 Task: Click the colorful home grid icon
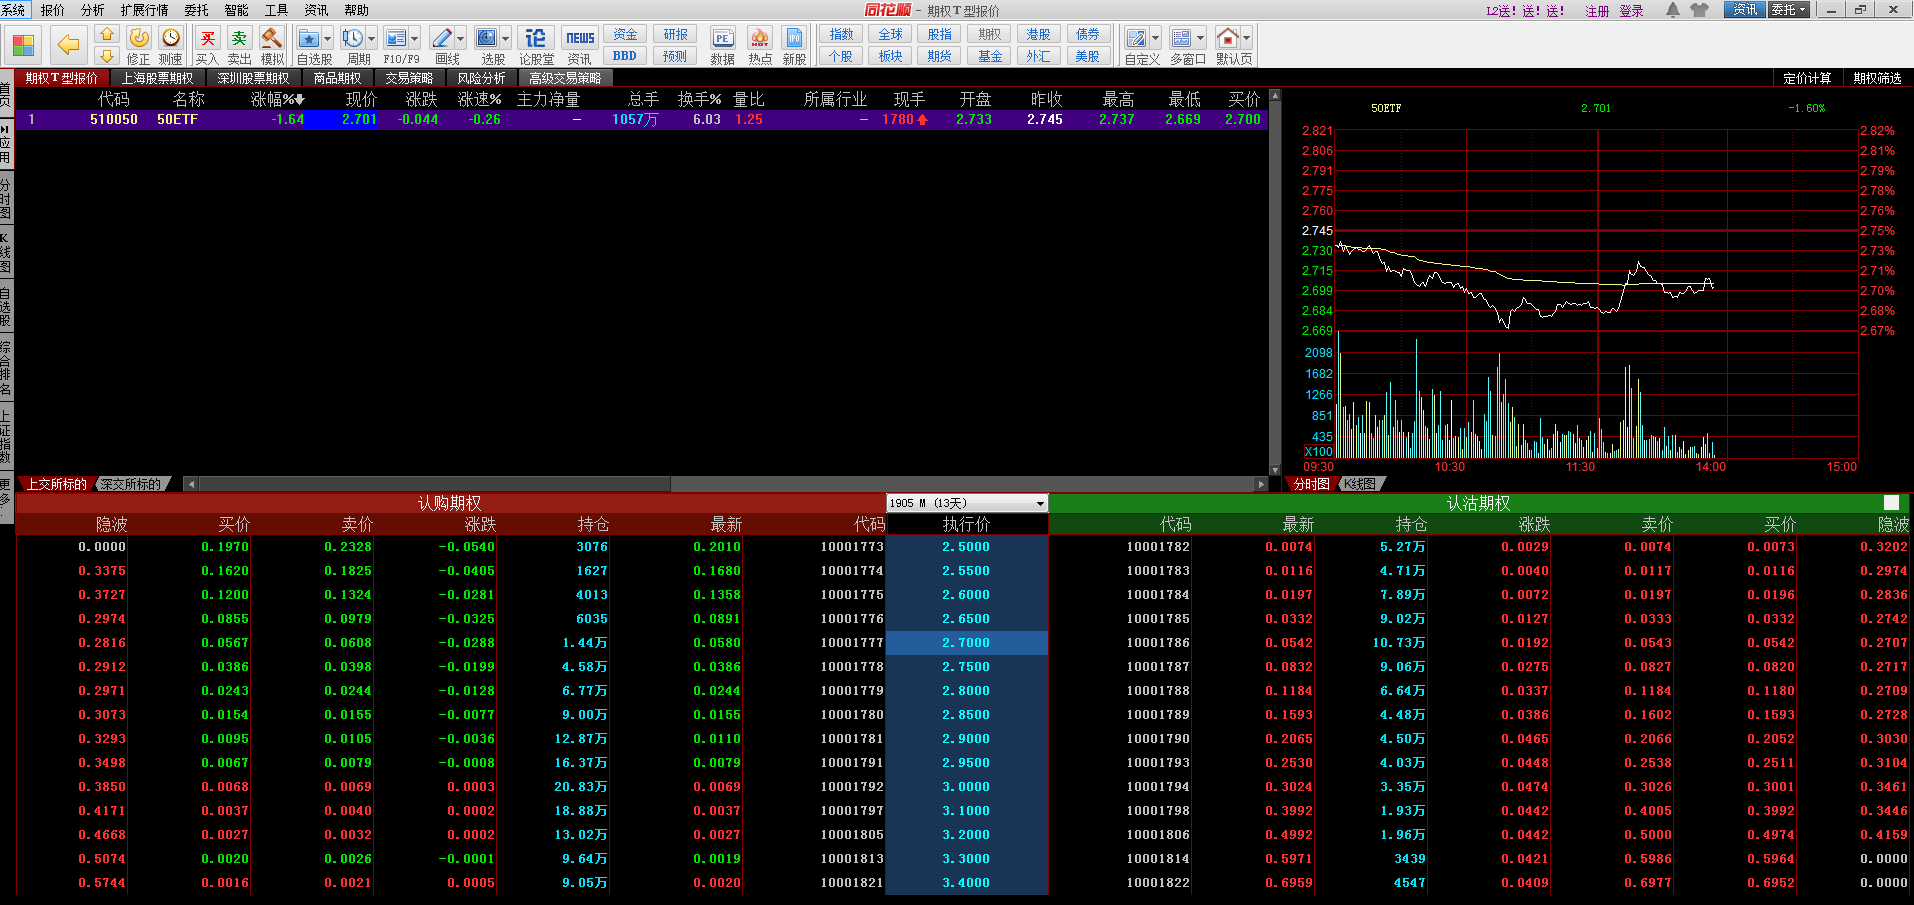(x=23, y=45)
